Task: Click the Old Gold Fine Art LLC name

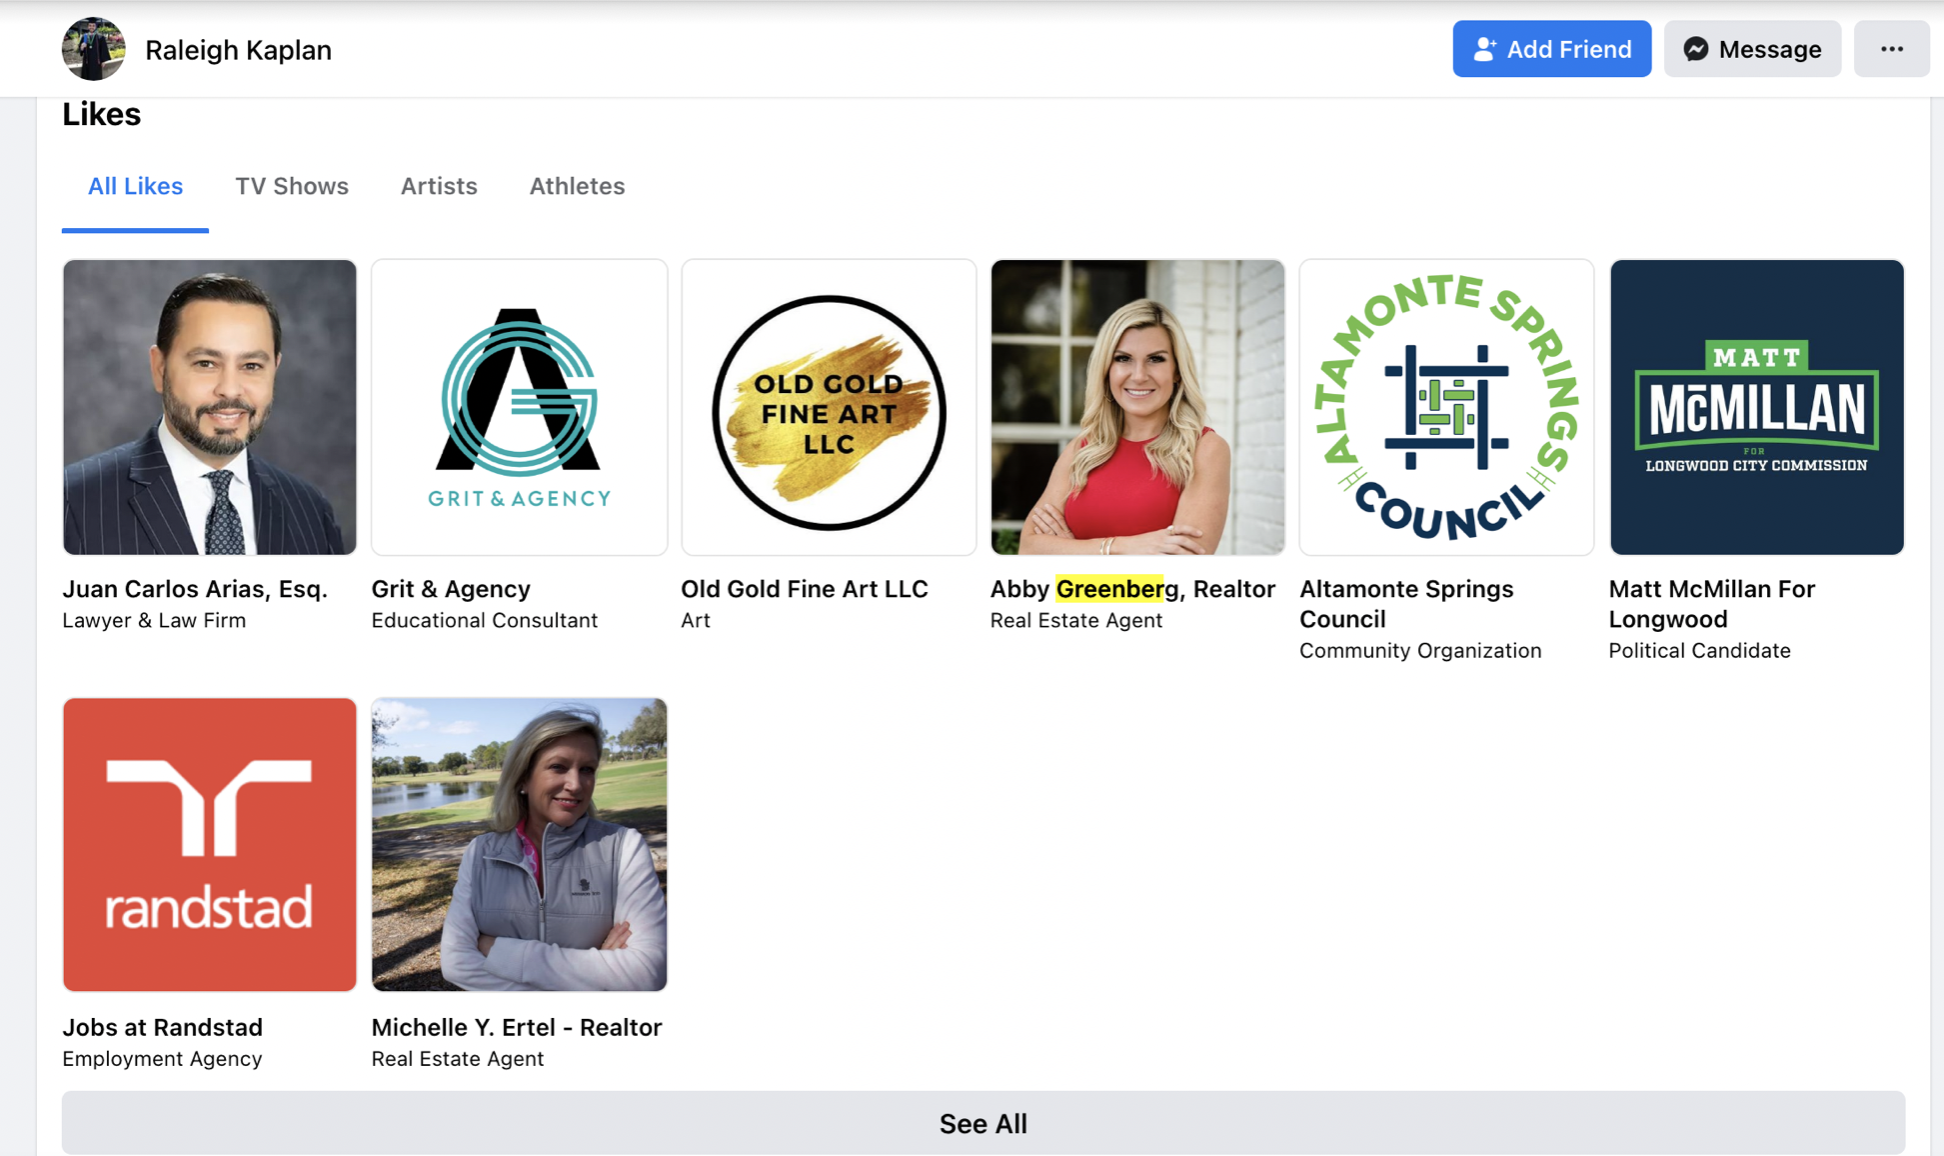Action: click(805, 589)
